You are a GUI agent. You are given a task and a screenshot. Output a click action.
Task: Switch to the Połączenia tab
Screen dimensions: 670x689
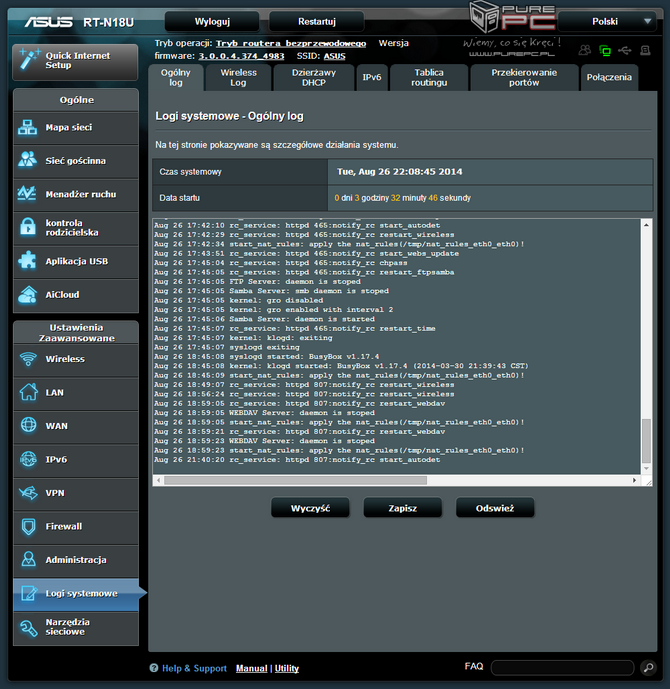tap(609, 77)
